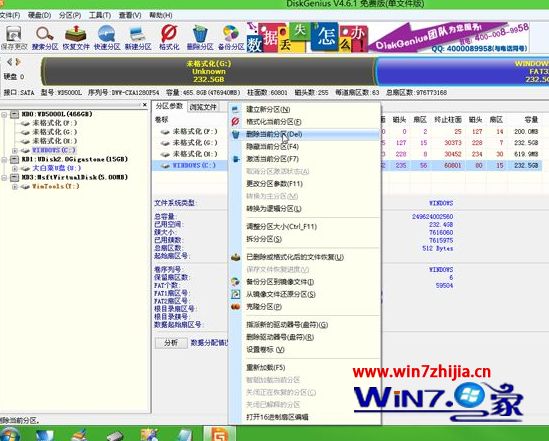Choose 指派新的驱动器号(盘符)(G) menu entry
This screenshot has width=549, height=441.
tap(305, 325)
